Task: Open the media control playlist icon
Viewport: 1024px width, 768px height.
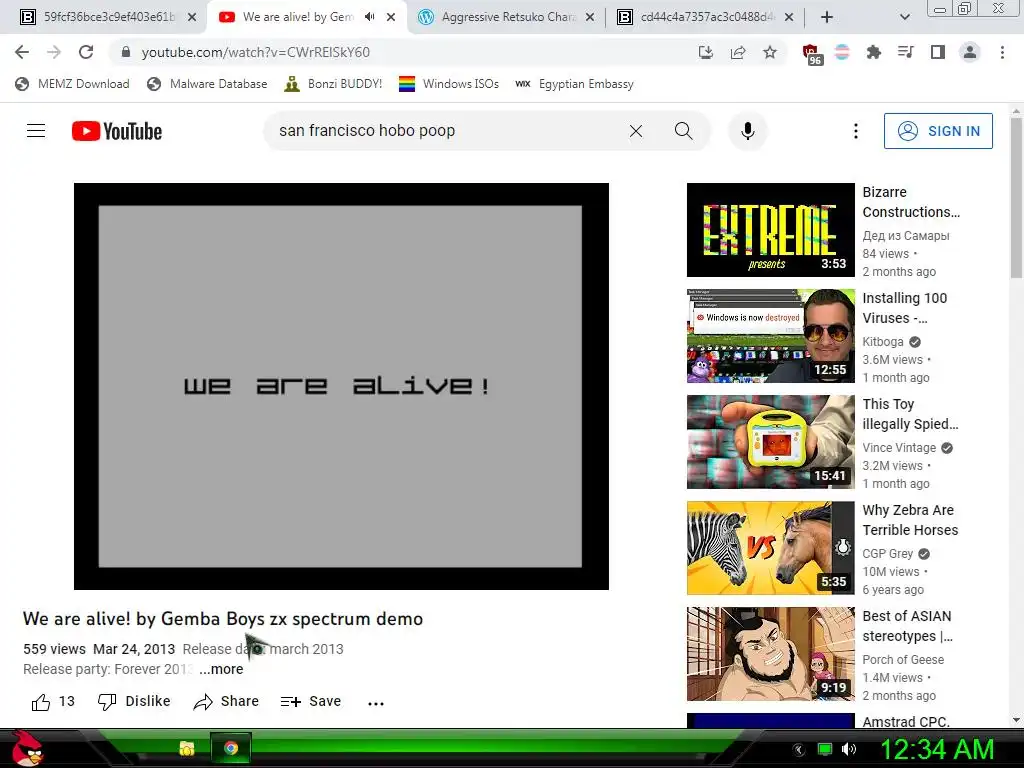Action: point(906,52)
